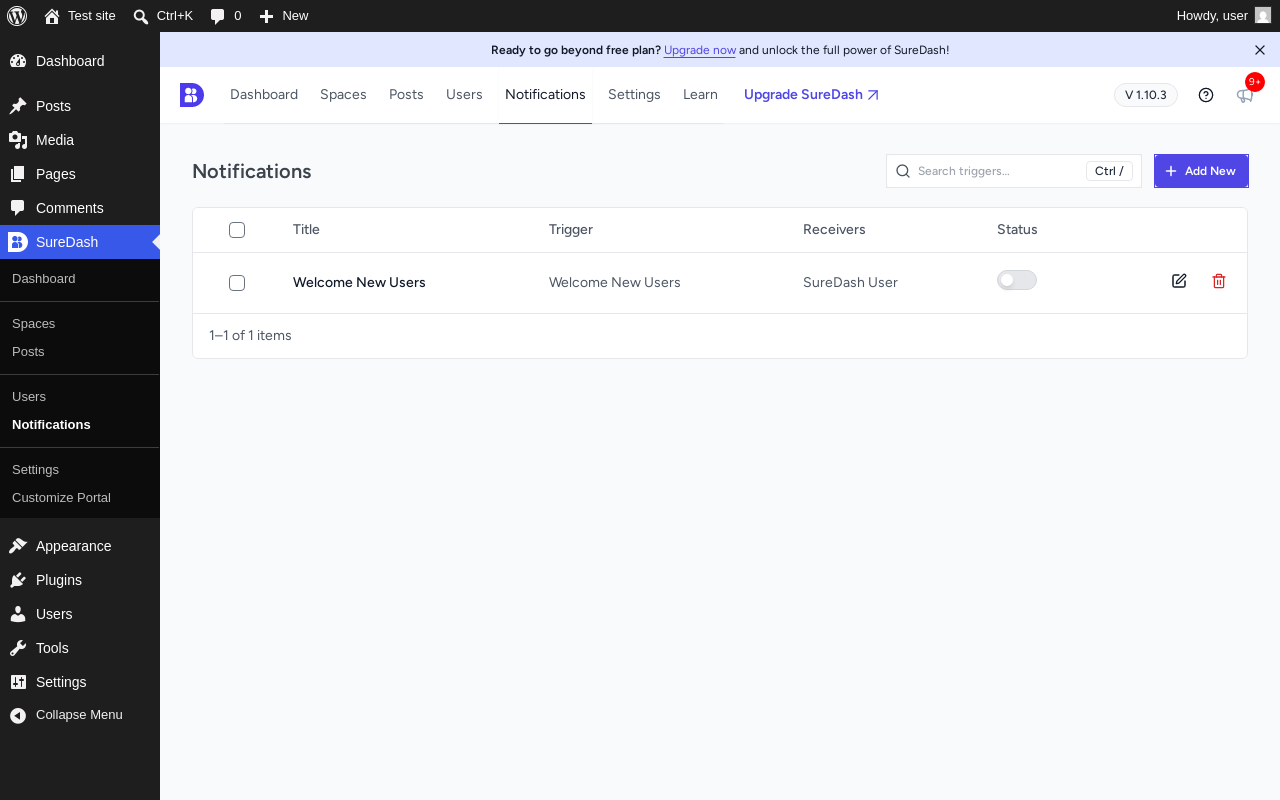Open the Pages menu item
The image size is (1280, 800).
(80, 174)
